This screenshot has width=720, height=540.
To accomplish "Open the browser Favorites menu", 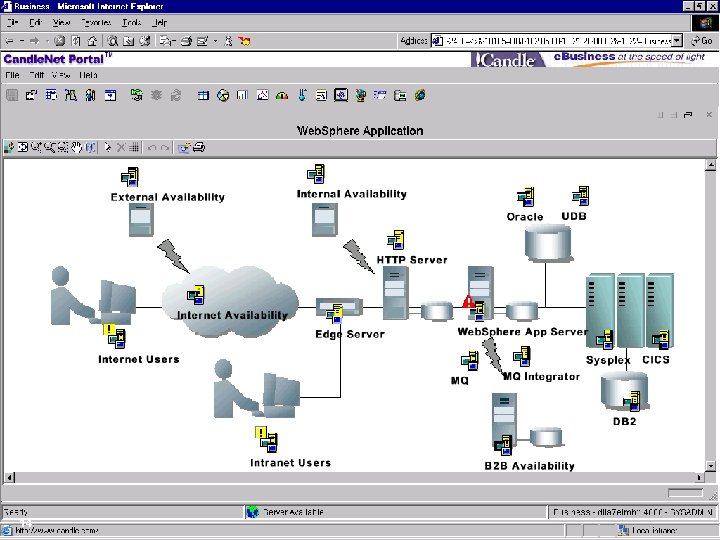I will [x=96, y=22].
